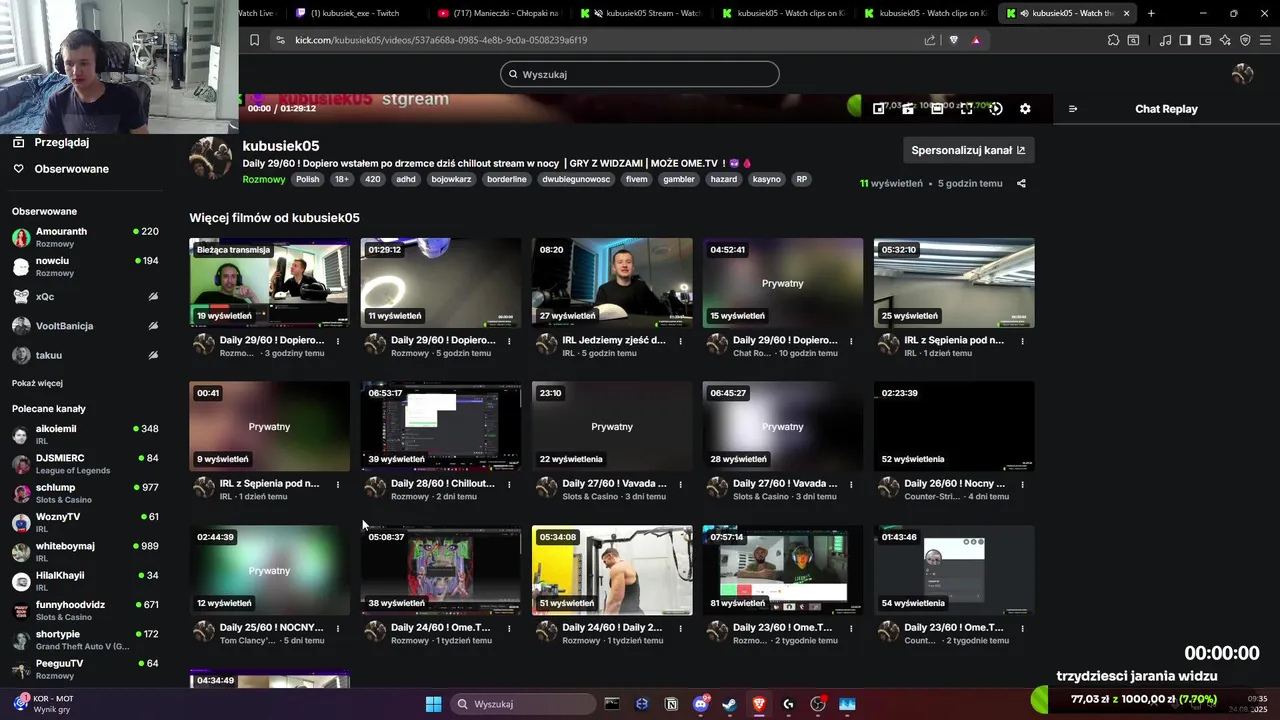The image size is (1280, 720).
Task: Open the Brave Wallet icon
Action: click(x=1205, y=40)
